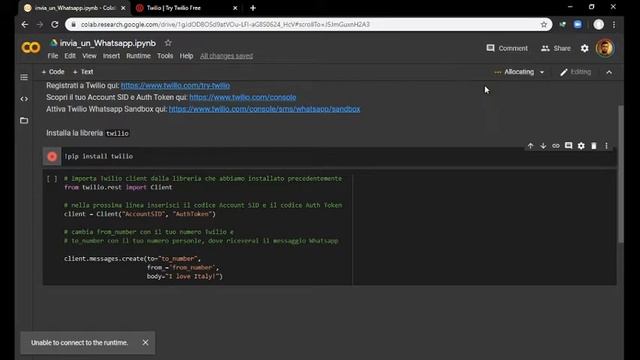Open the twilio.com/console link
The height and width of the screenshot is (360, 640).
(x=242, y=97)
